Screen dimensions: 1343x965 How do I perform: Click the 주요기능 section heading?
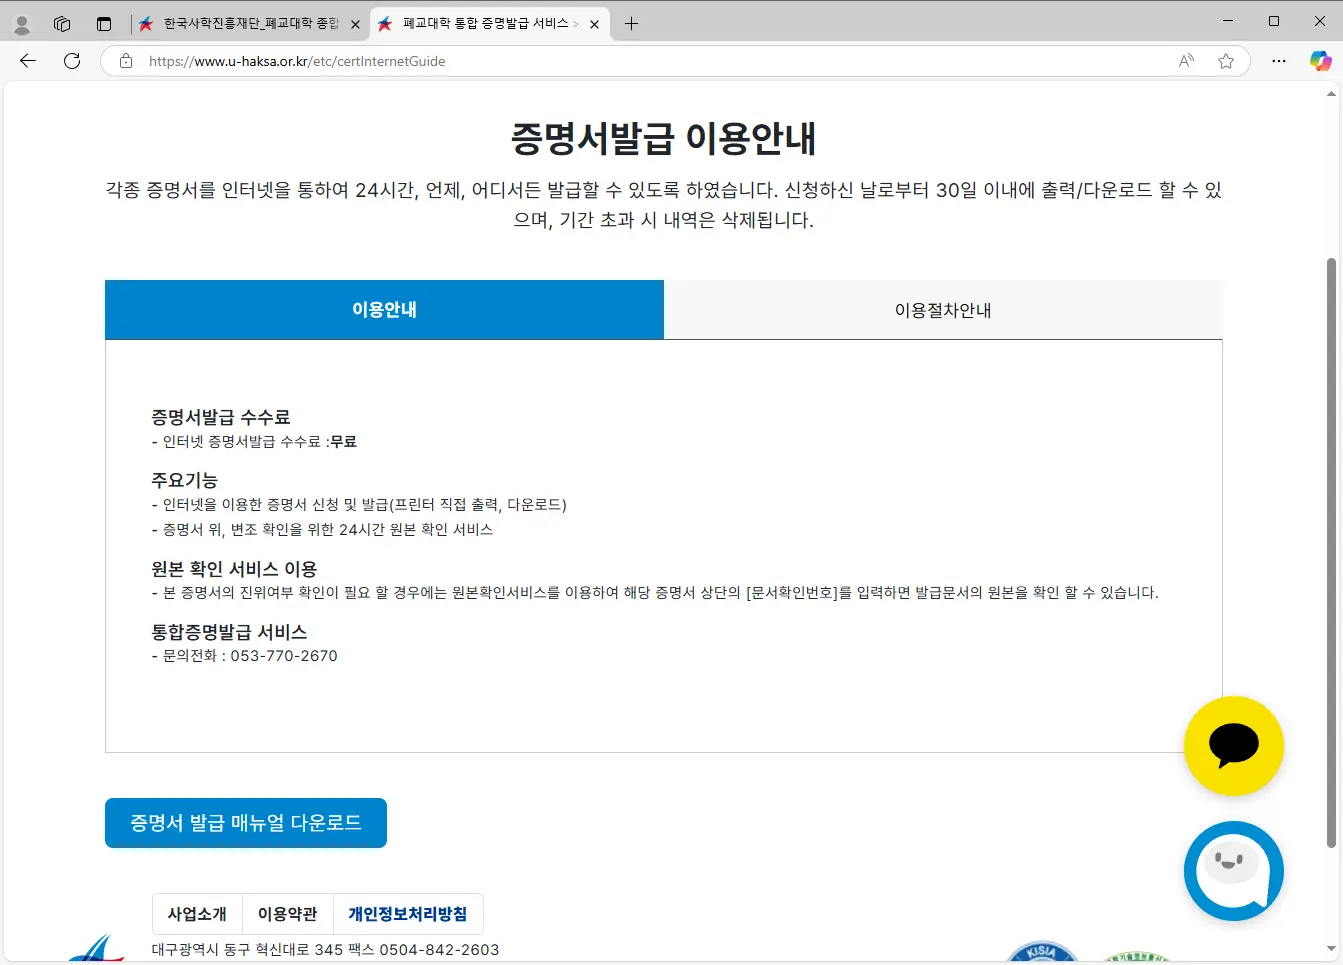(x=184, y=480)
